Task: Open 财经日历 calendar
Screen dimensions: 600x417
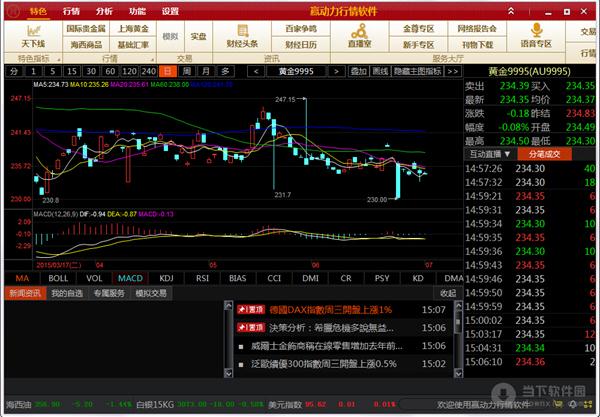Action: [x=301, y=45]
